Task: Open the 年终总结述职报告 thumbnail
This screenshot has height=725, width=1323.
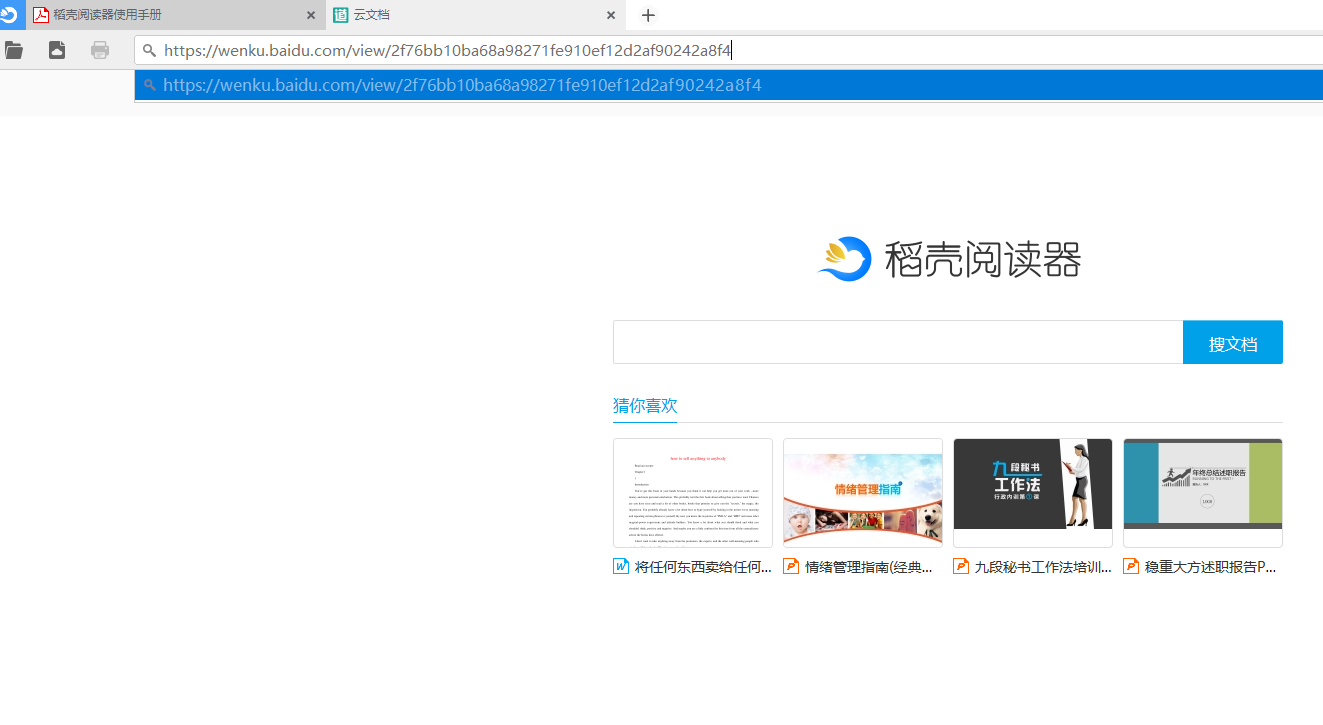Action: tap(1203, 493)
